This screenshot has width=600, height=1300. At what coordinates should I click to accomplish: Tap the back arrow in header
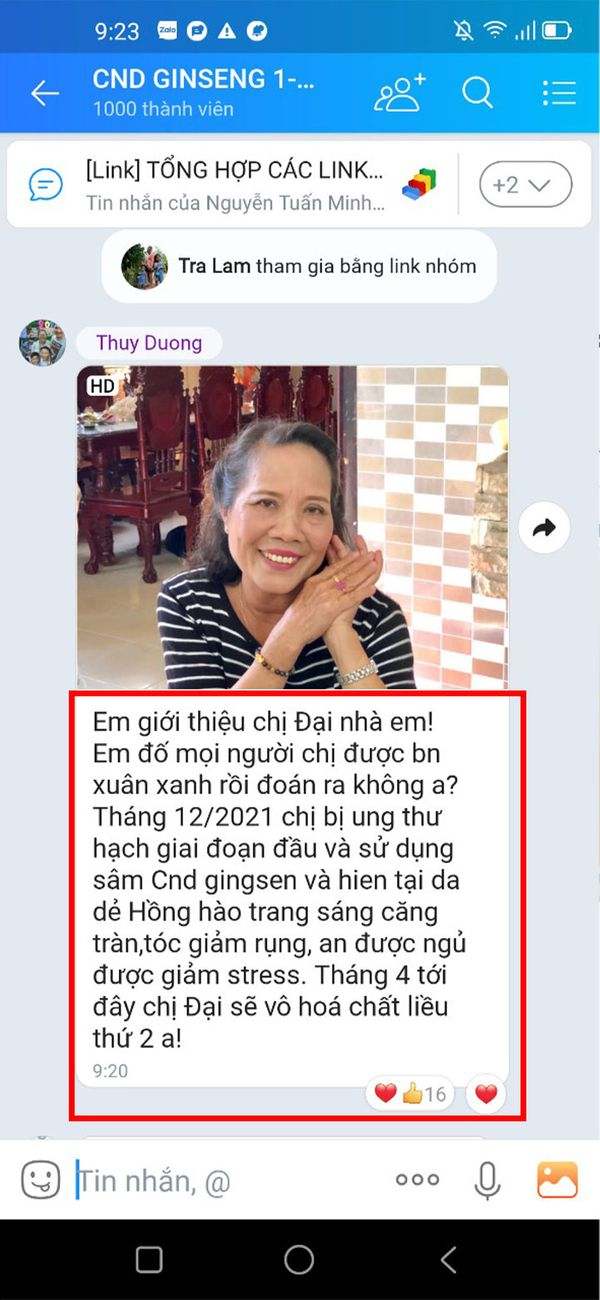tap(45, 93)
